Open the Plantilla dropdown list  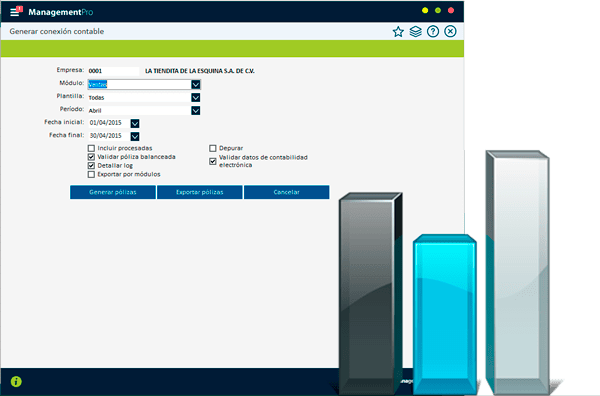pyautogui.click(x=196, y=98)
